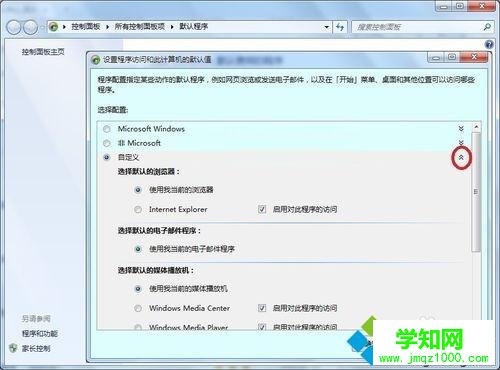Select Internet Explorer as default browser
The width and height of the screenshot is (500, 370).
tap(138, 210)
